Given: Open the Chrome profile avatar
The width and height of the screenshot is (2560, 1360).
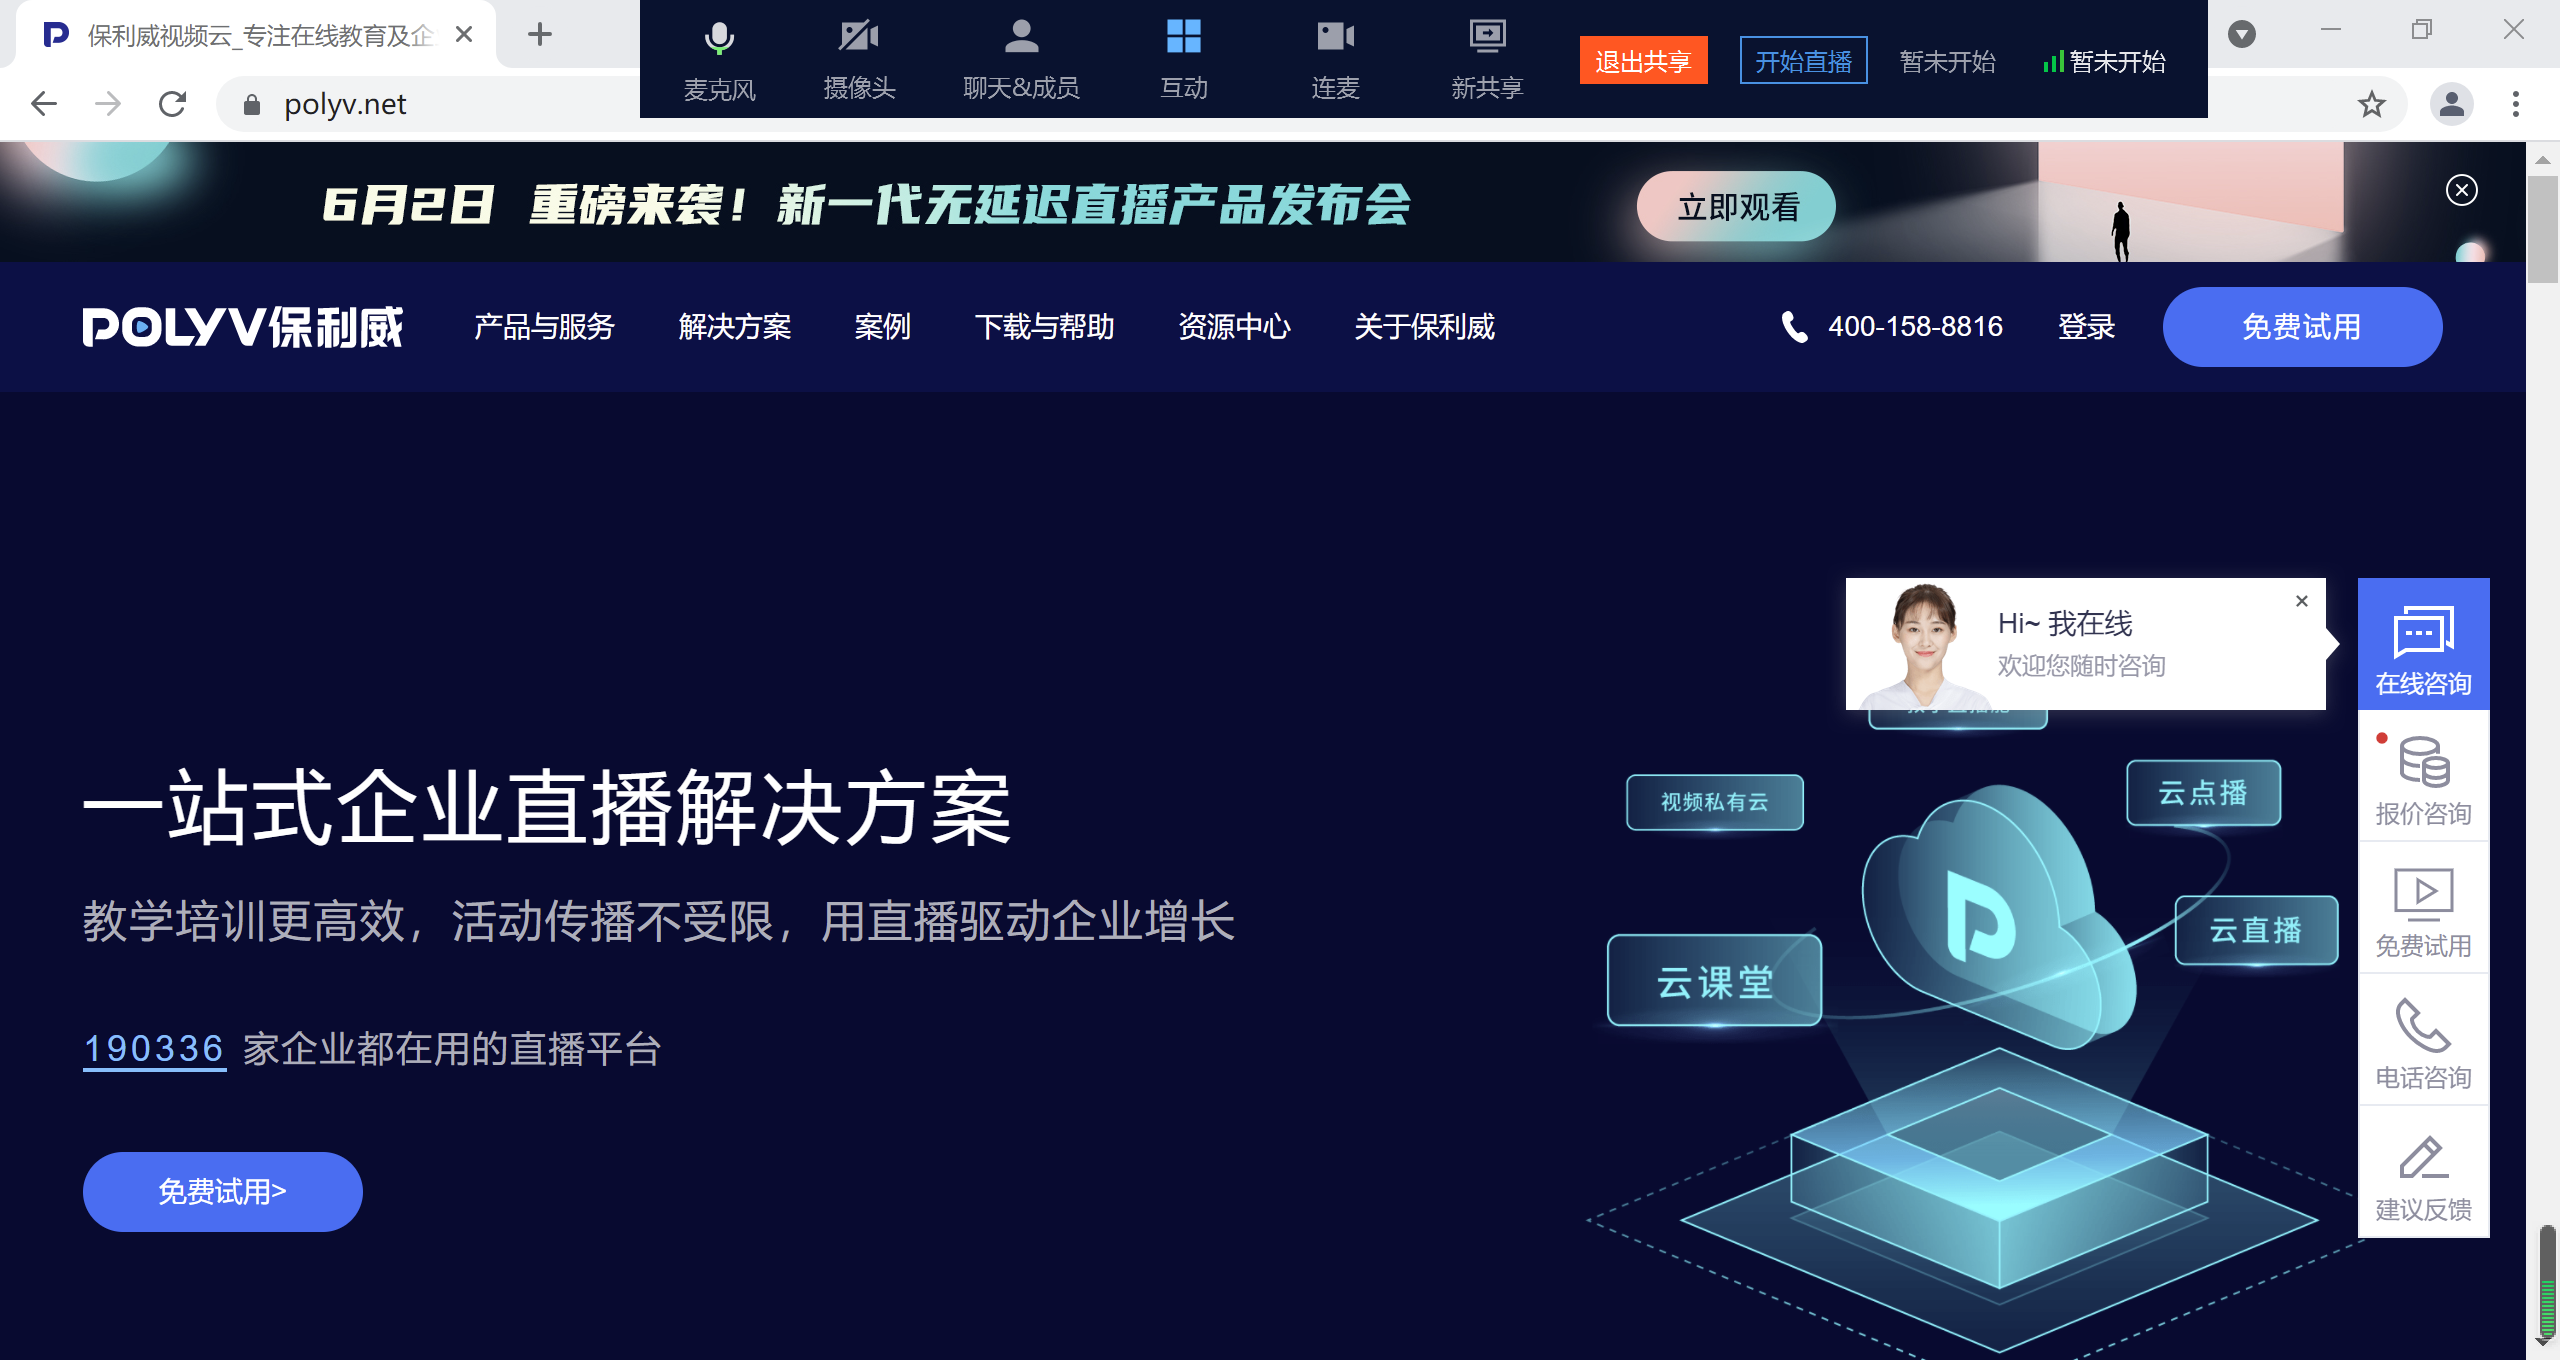Looking at the screenshot, I should click(2451, 104).
